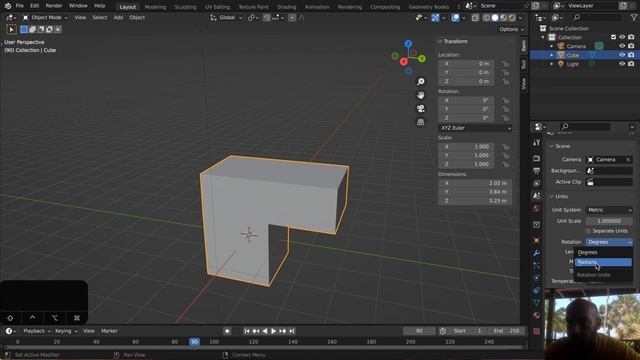This screenshot has height=360, width=640.
Task: Toggle X-ray view icon in header
Action: [475, 18]
